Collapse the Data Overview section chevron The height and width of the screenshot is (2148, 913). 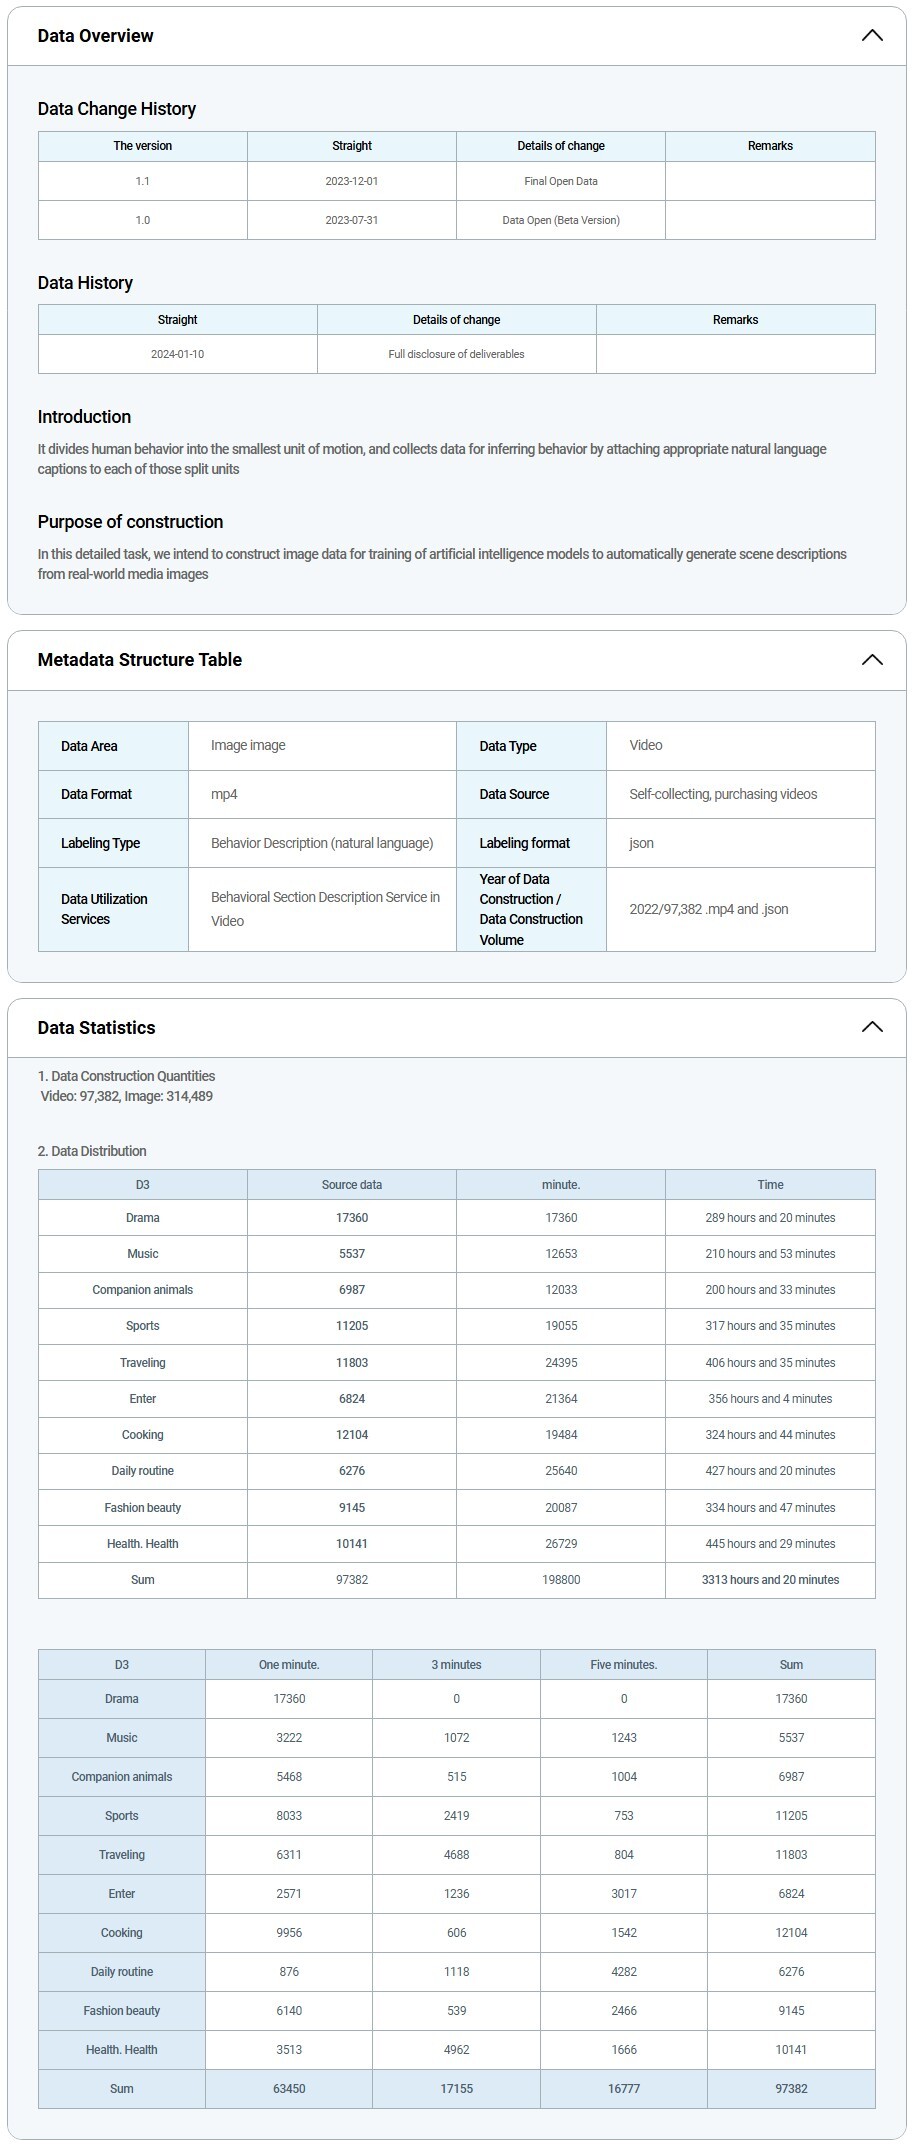click(x=871, y=36)
